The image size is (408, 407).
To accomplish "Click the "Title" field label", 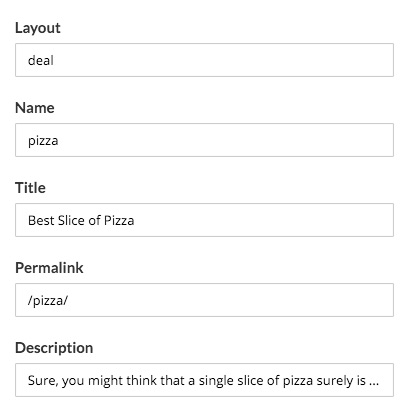I will coord(30,188).
